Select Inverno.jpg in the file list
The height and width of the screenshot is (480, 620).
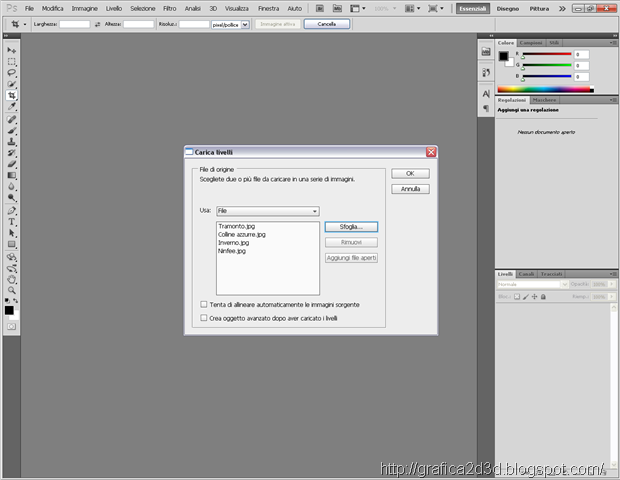(233, 243)
